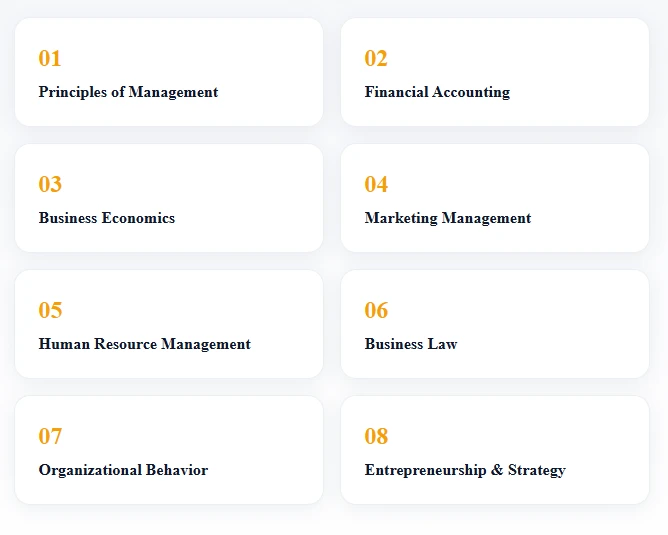The height and width of the screenshot is (535, 668).
Task: Click the orange number 02
Action: point(376,58)
